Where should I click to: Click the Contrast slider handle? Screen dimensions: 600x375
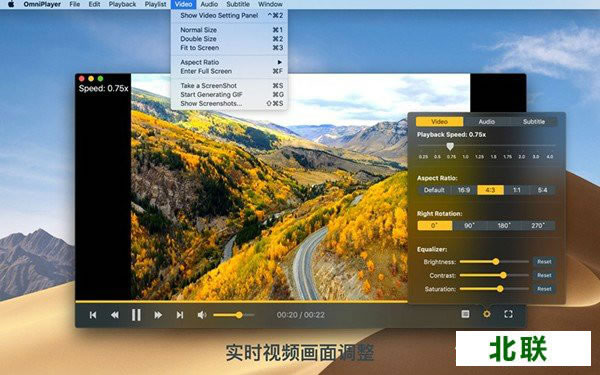pyautogui.click(x=503, y=275)
